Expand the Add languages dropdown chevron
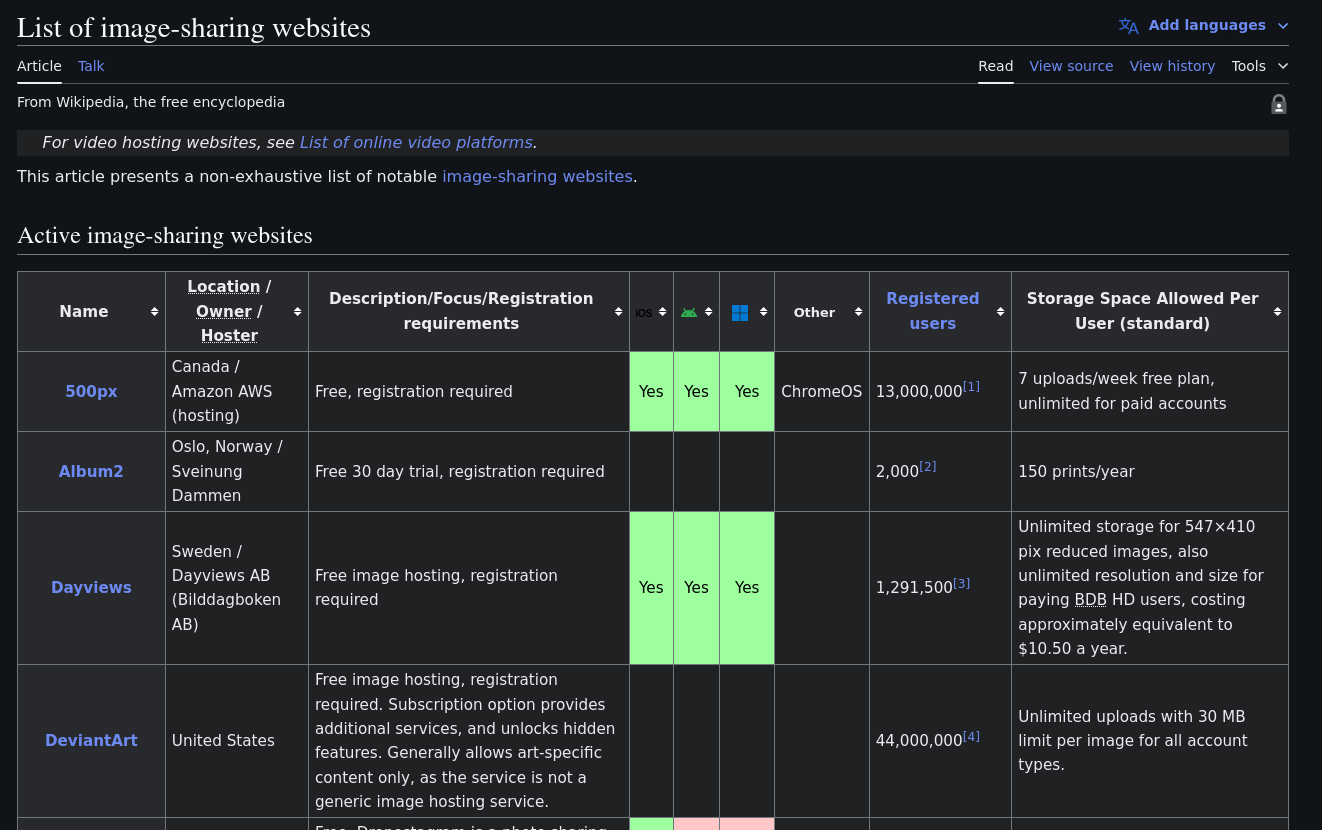The width and height of the screenshot is (1322, 830). 1283,26
